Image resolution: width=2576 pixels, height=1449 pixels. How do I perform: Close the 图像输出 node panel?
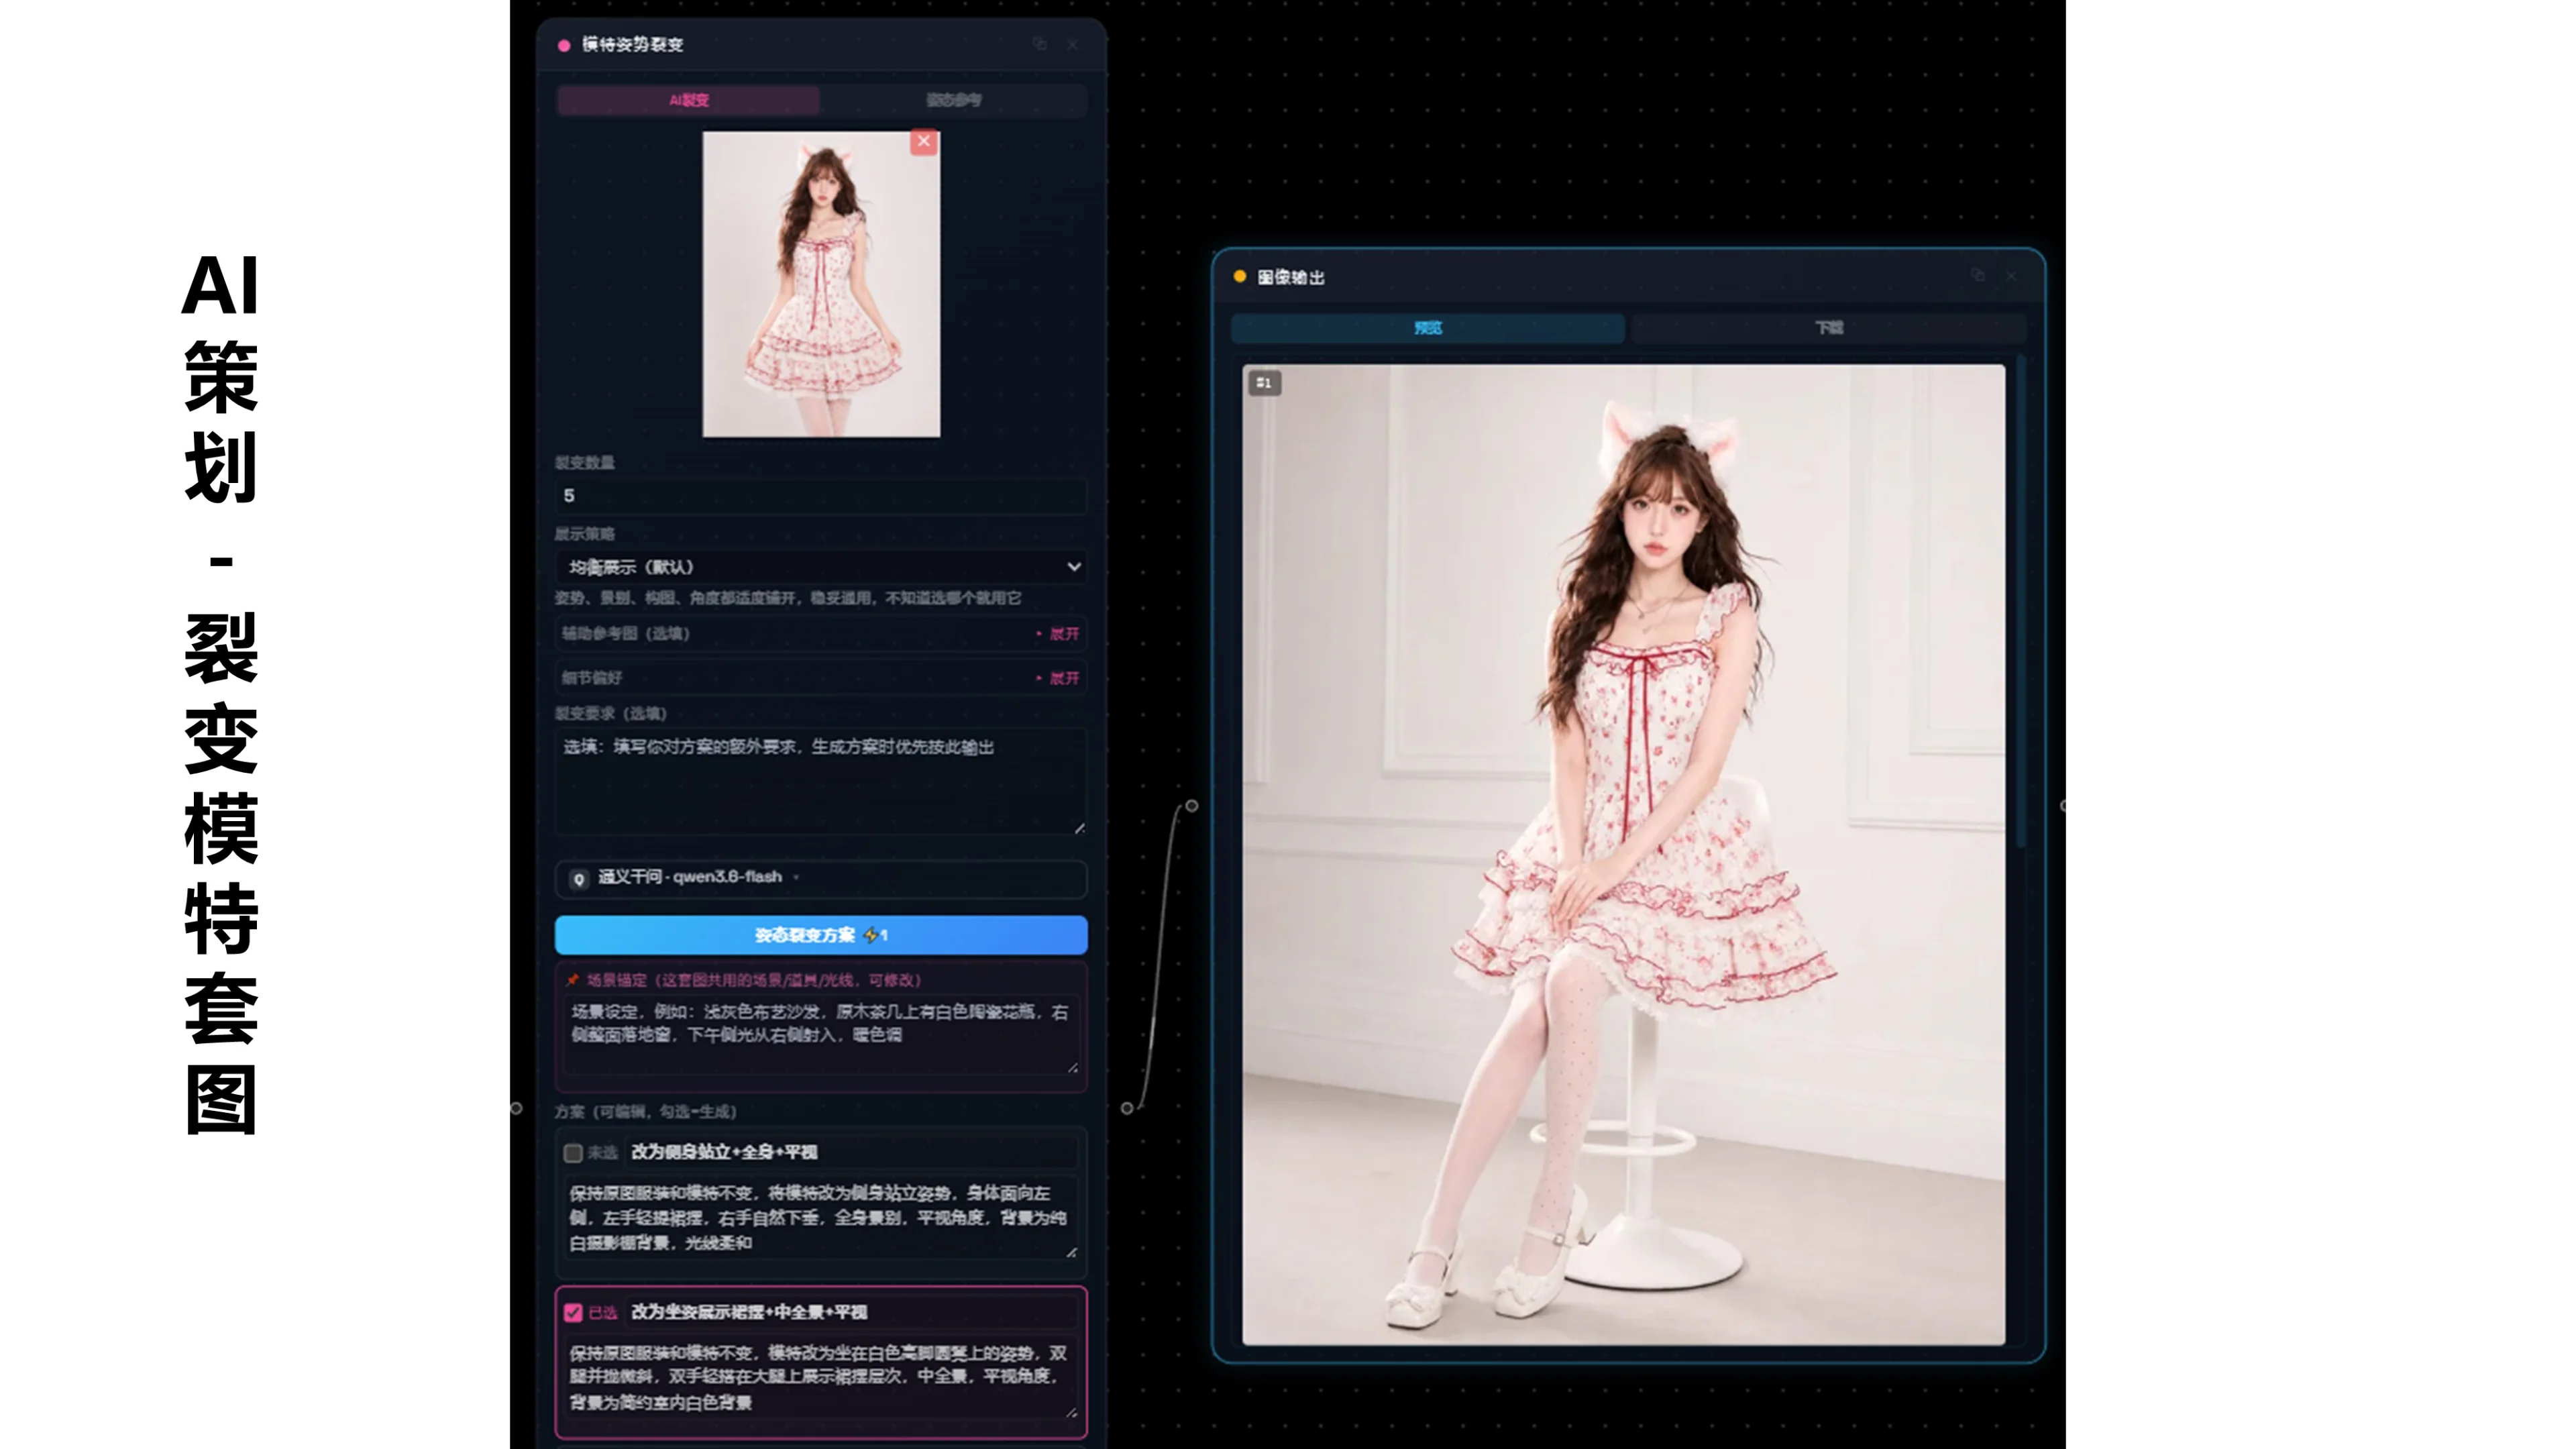[2011, 276]
